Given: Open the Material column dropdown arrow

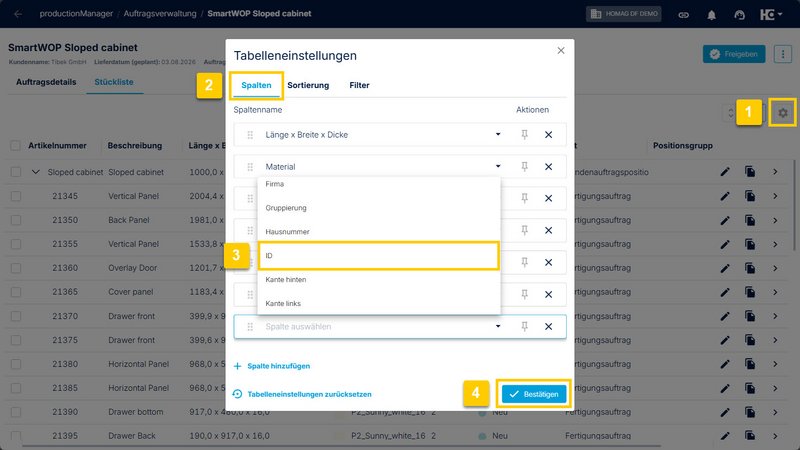Looking at the screenshot, I should [x=498, y=166].
